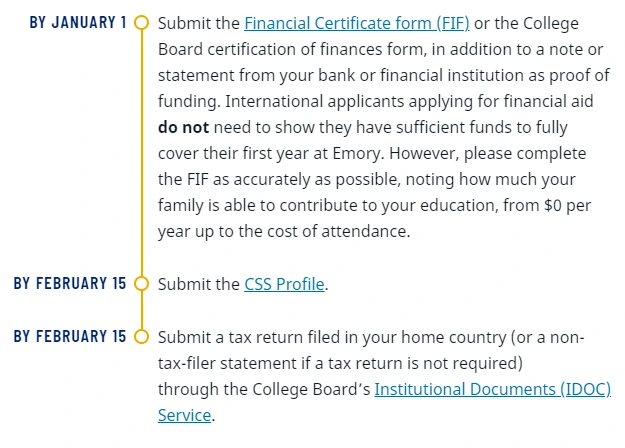This screenshot has height=448, width=625.
Task: Click the underlined 'Service' link text
Action: coord(184,414)
